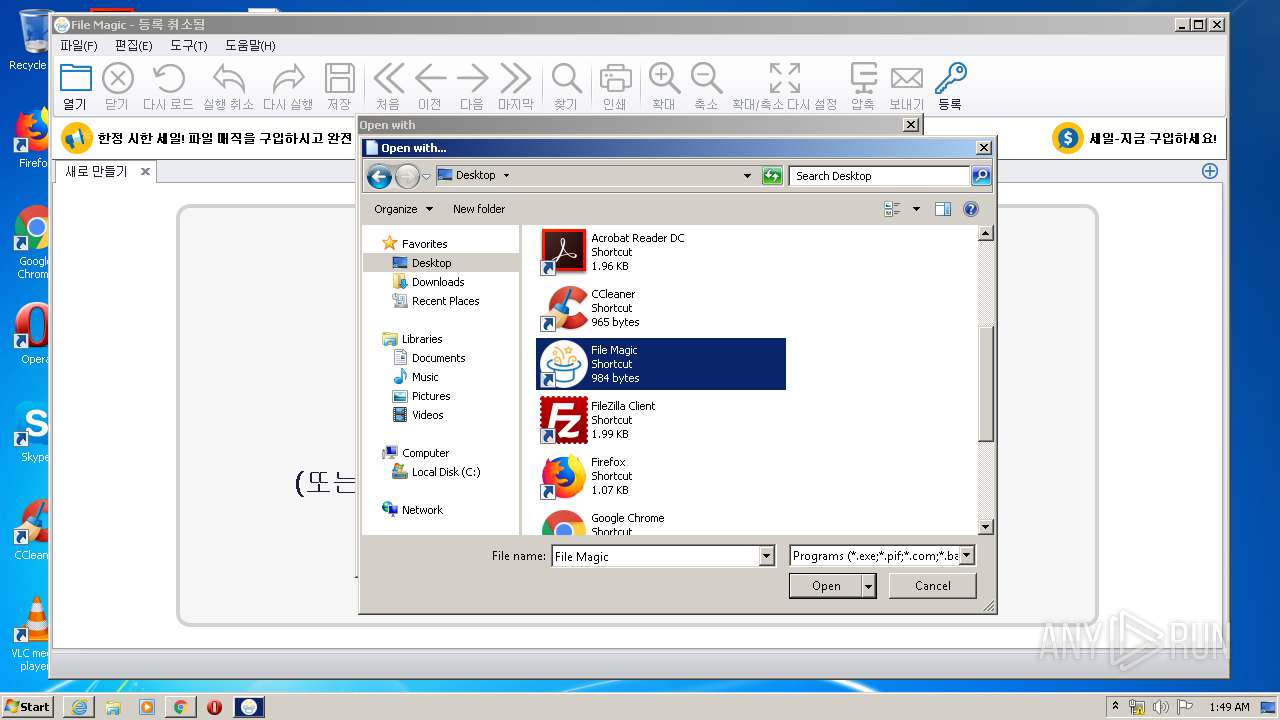Click into the Search Desktop field
This screenshot has height=720, width=1280.
point(880,176)
